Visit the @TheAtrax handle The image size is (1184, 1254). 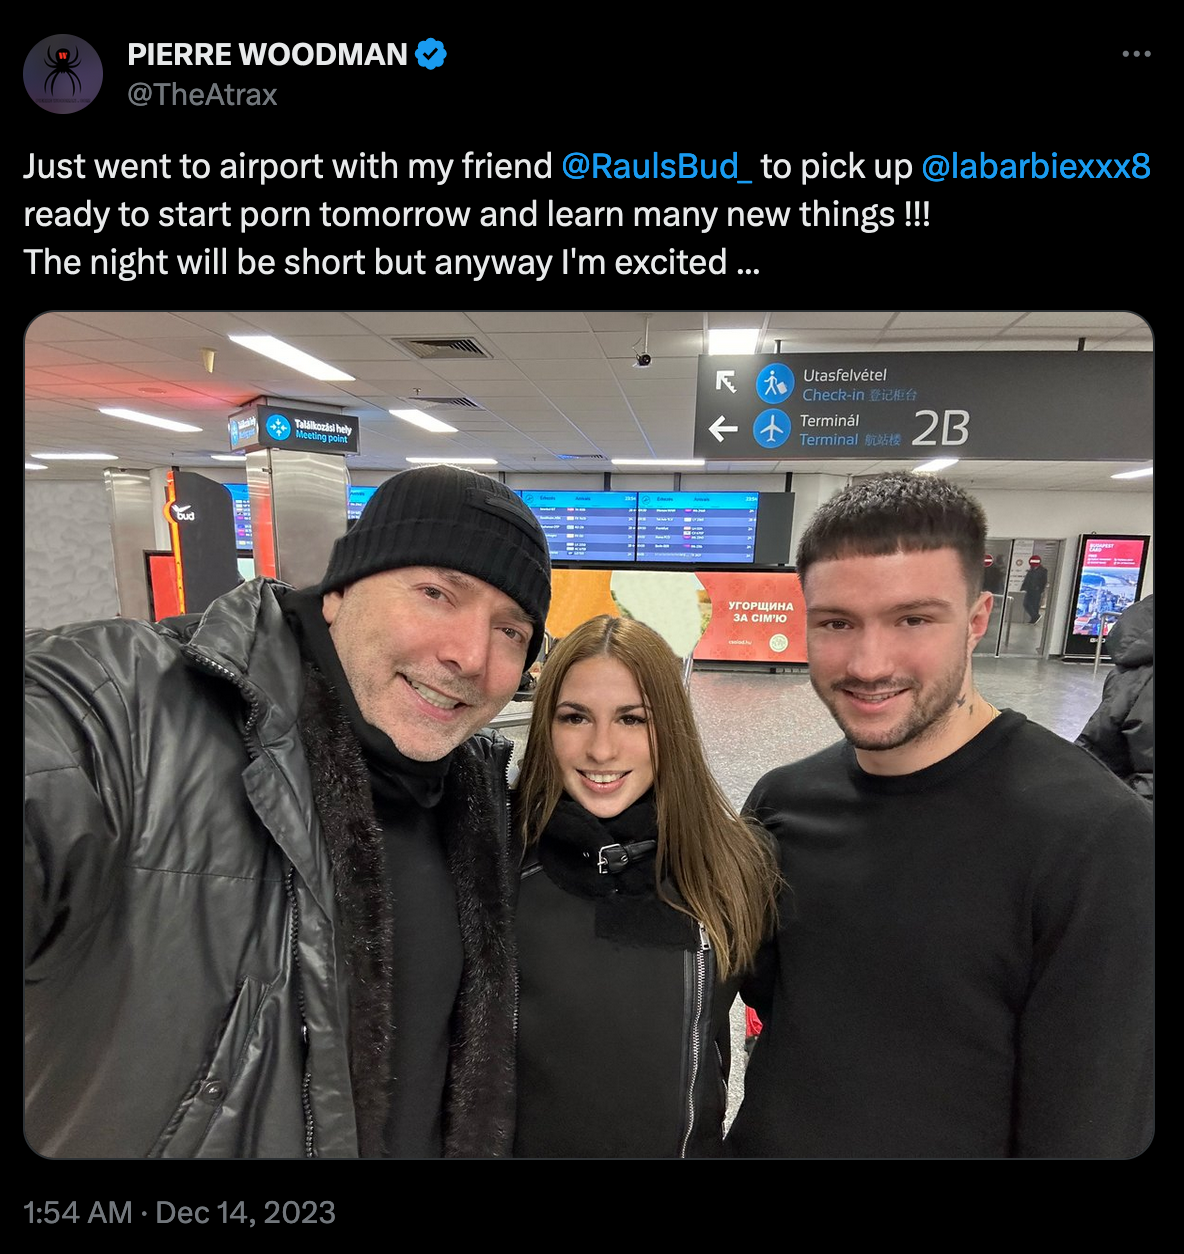tap(202, 95)
